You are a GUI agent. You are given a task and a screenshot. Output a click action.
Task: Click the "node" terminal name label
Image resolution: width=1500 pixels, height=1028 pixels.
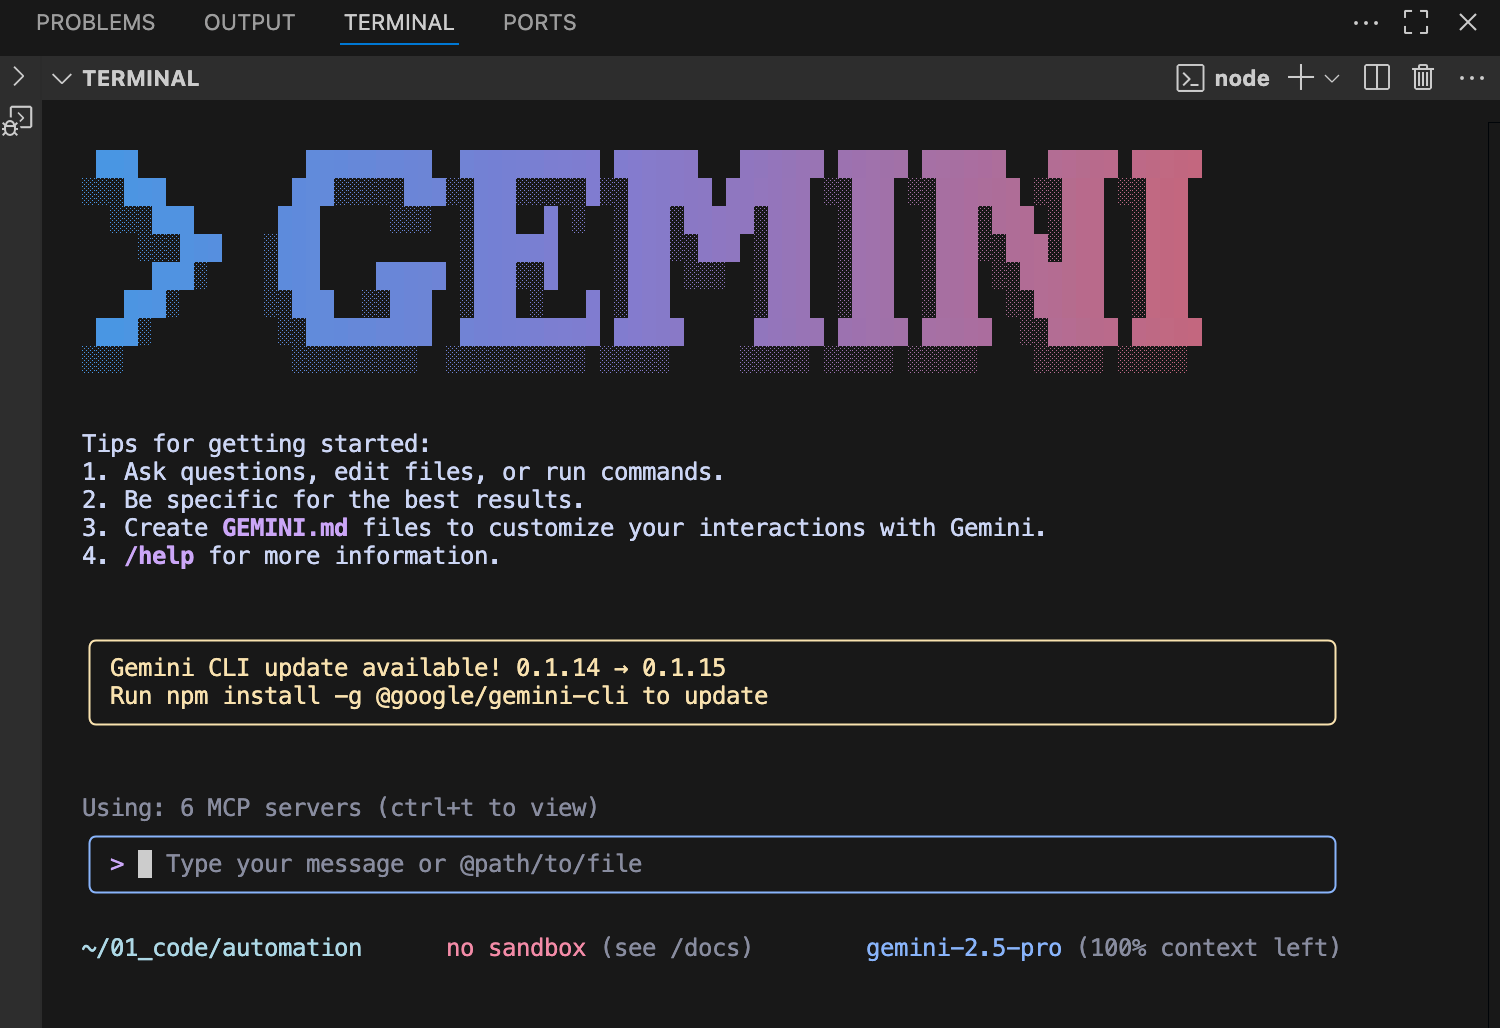(x=1242, y=78)
